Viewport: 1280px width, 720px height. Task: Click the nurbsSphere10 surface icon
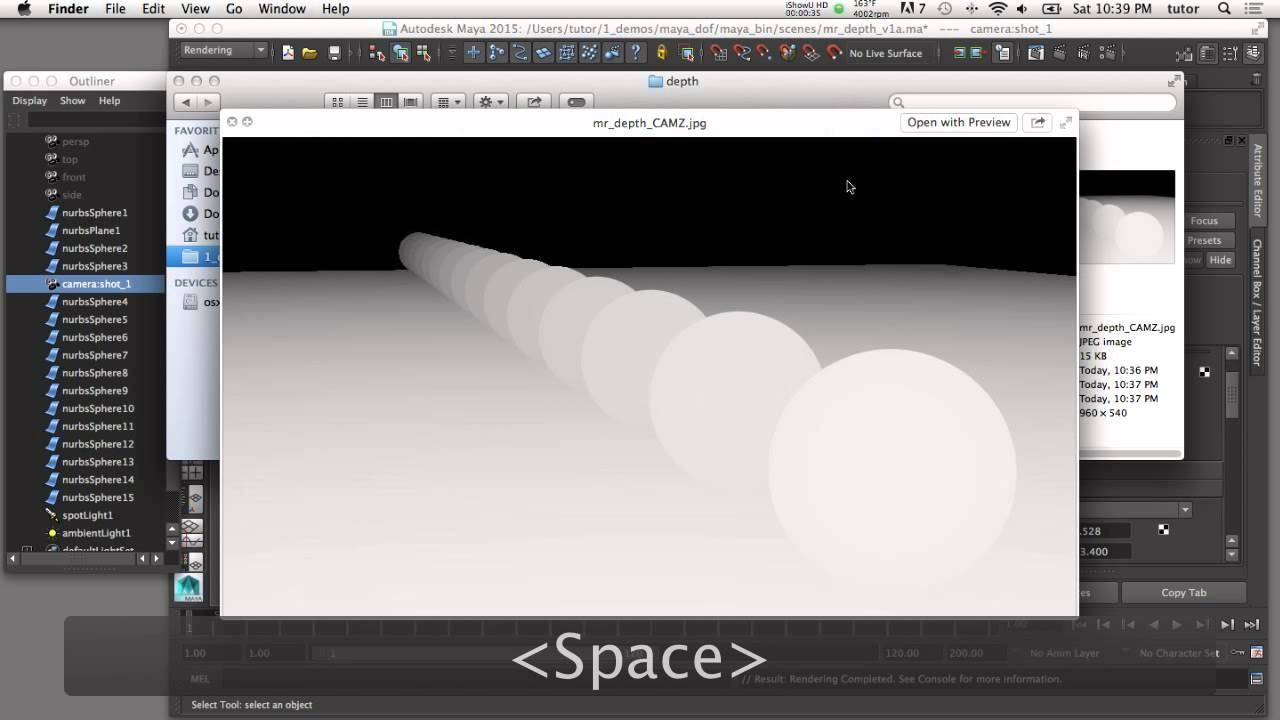[52, 408]
